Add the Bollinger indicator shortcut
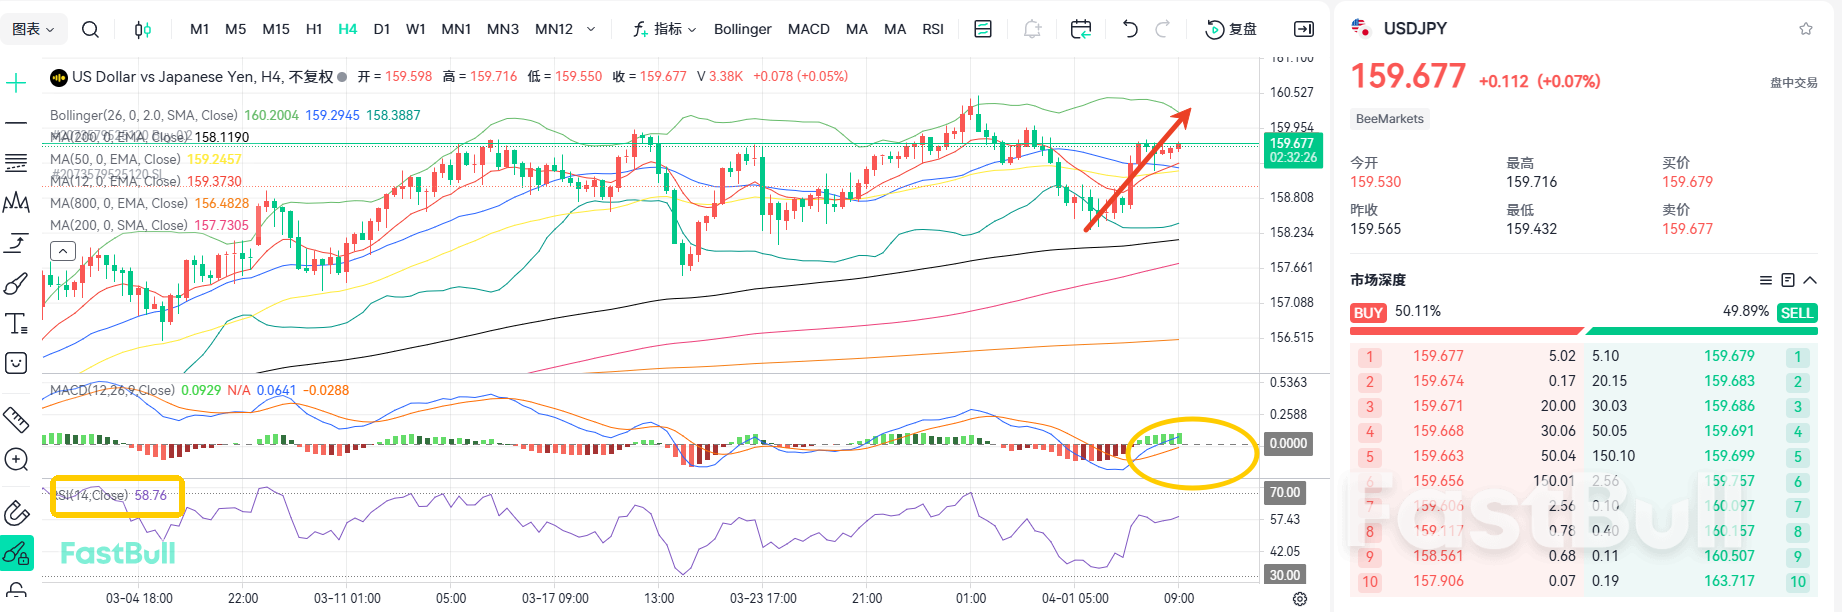This screenshot has height=612, width=1842. 742,29
